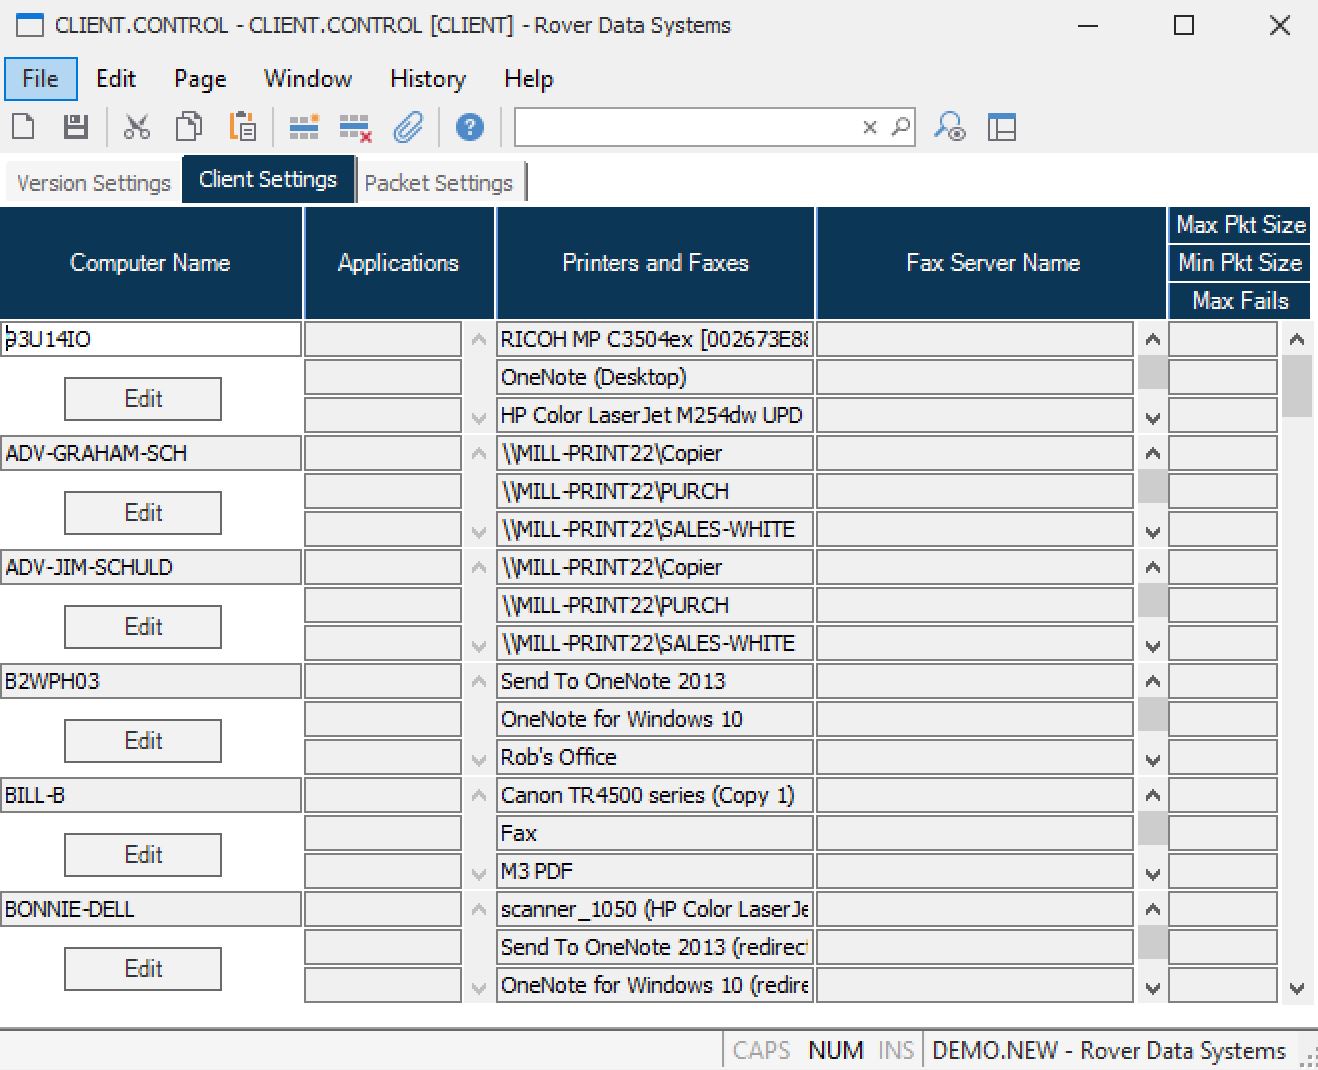Click the Save floppy disk icon
This screenshot has height=1070, width=1318.
pos(76,127)
